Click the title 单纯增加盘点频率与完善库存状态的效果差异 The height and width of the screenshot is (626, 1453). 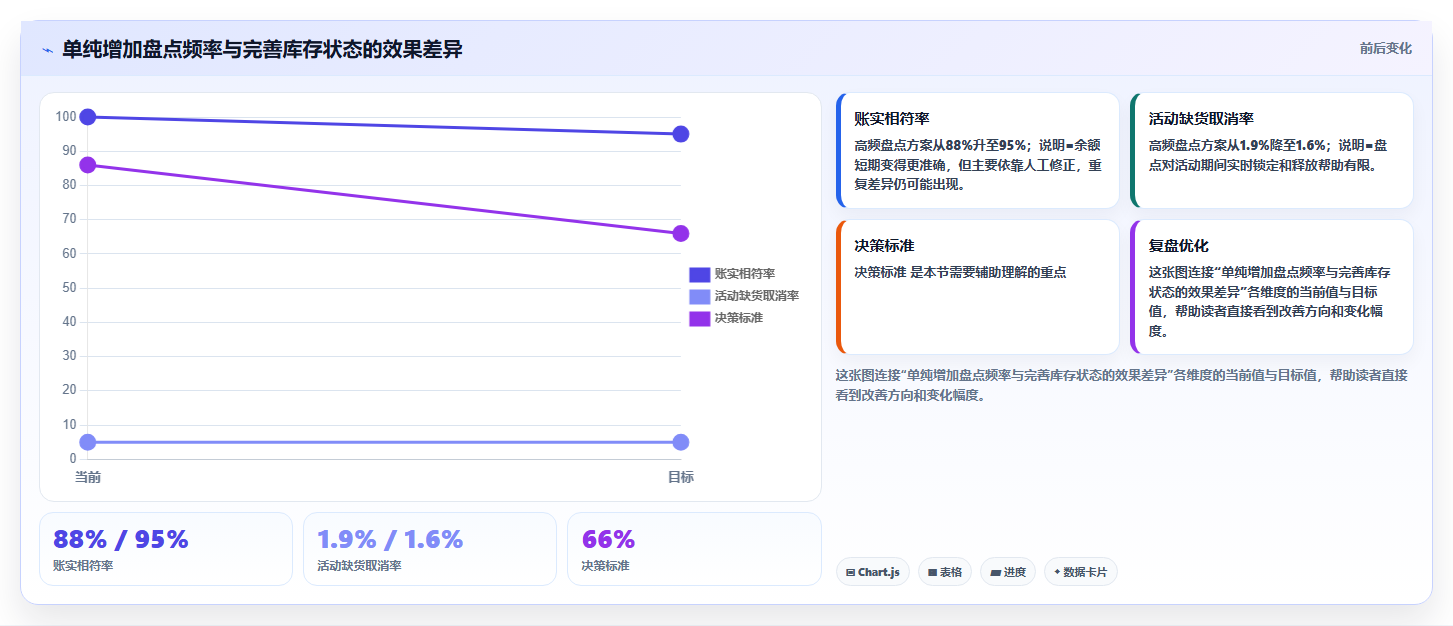(x=262, y=49)
